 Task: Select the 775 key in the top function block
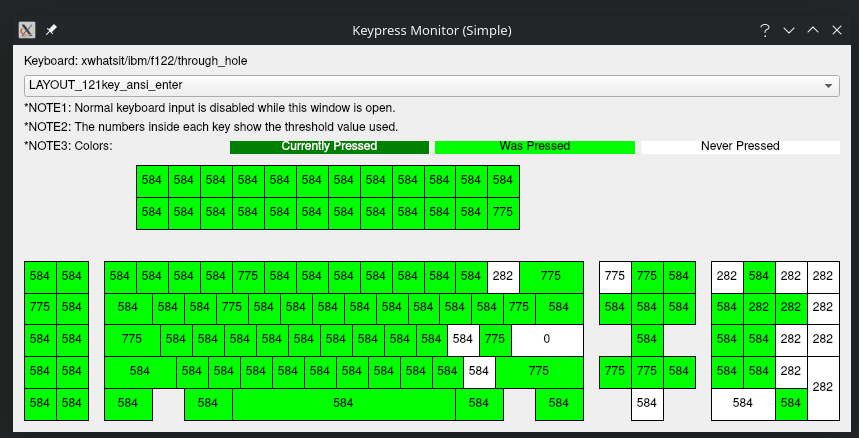pos(503,212)
